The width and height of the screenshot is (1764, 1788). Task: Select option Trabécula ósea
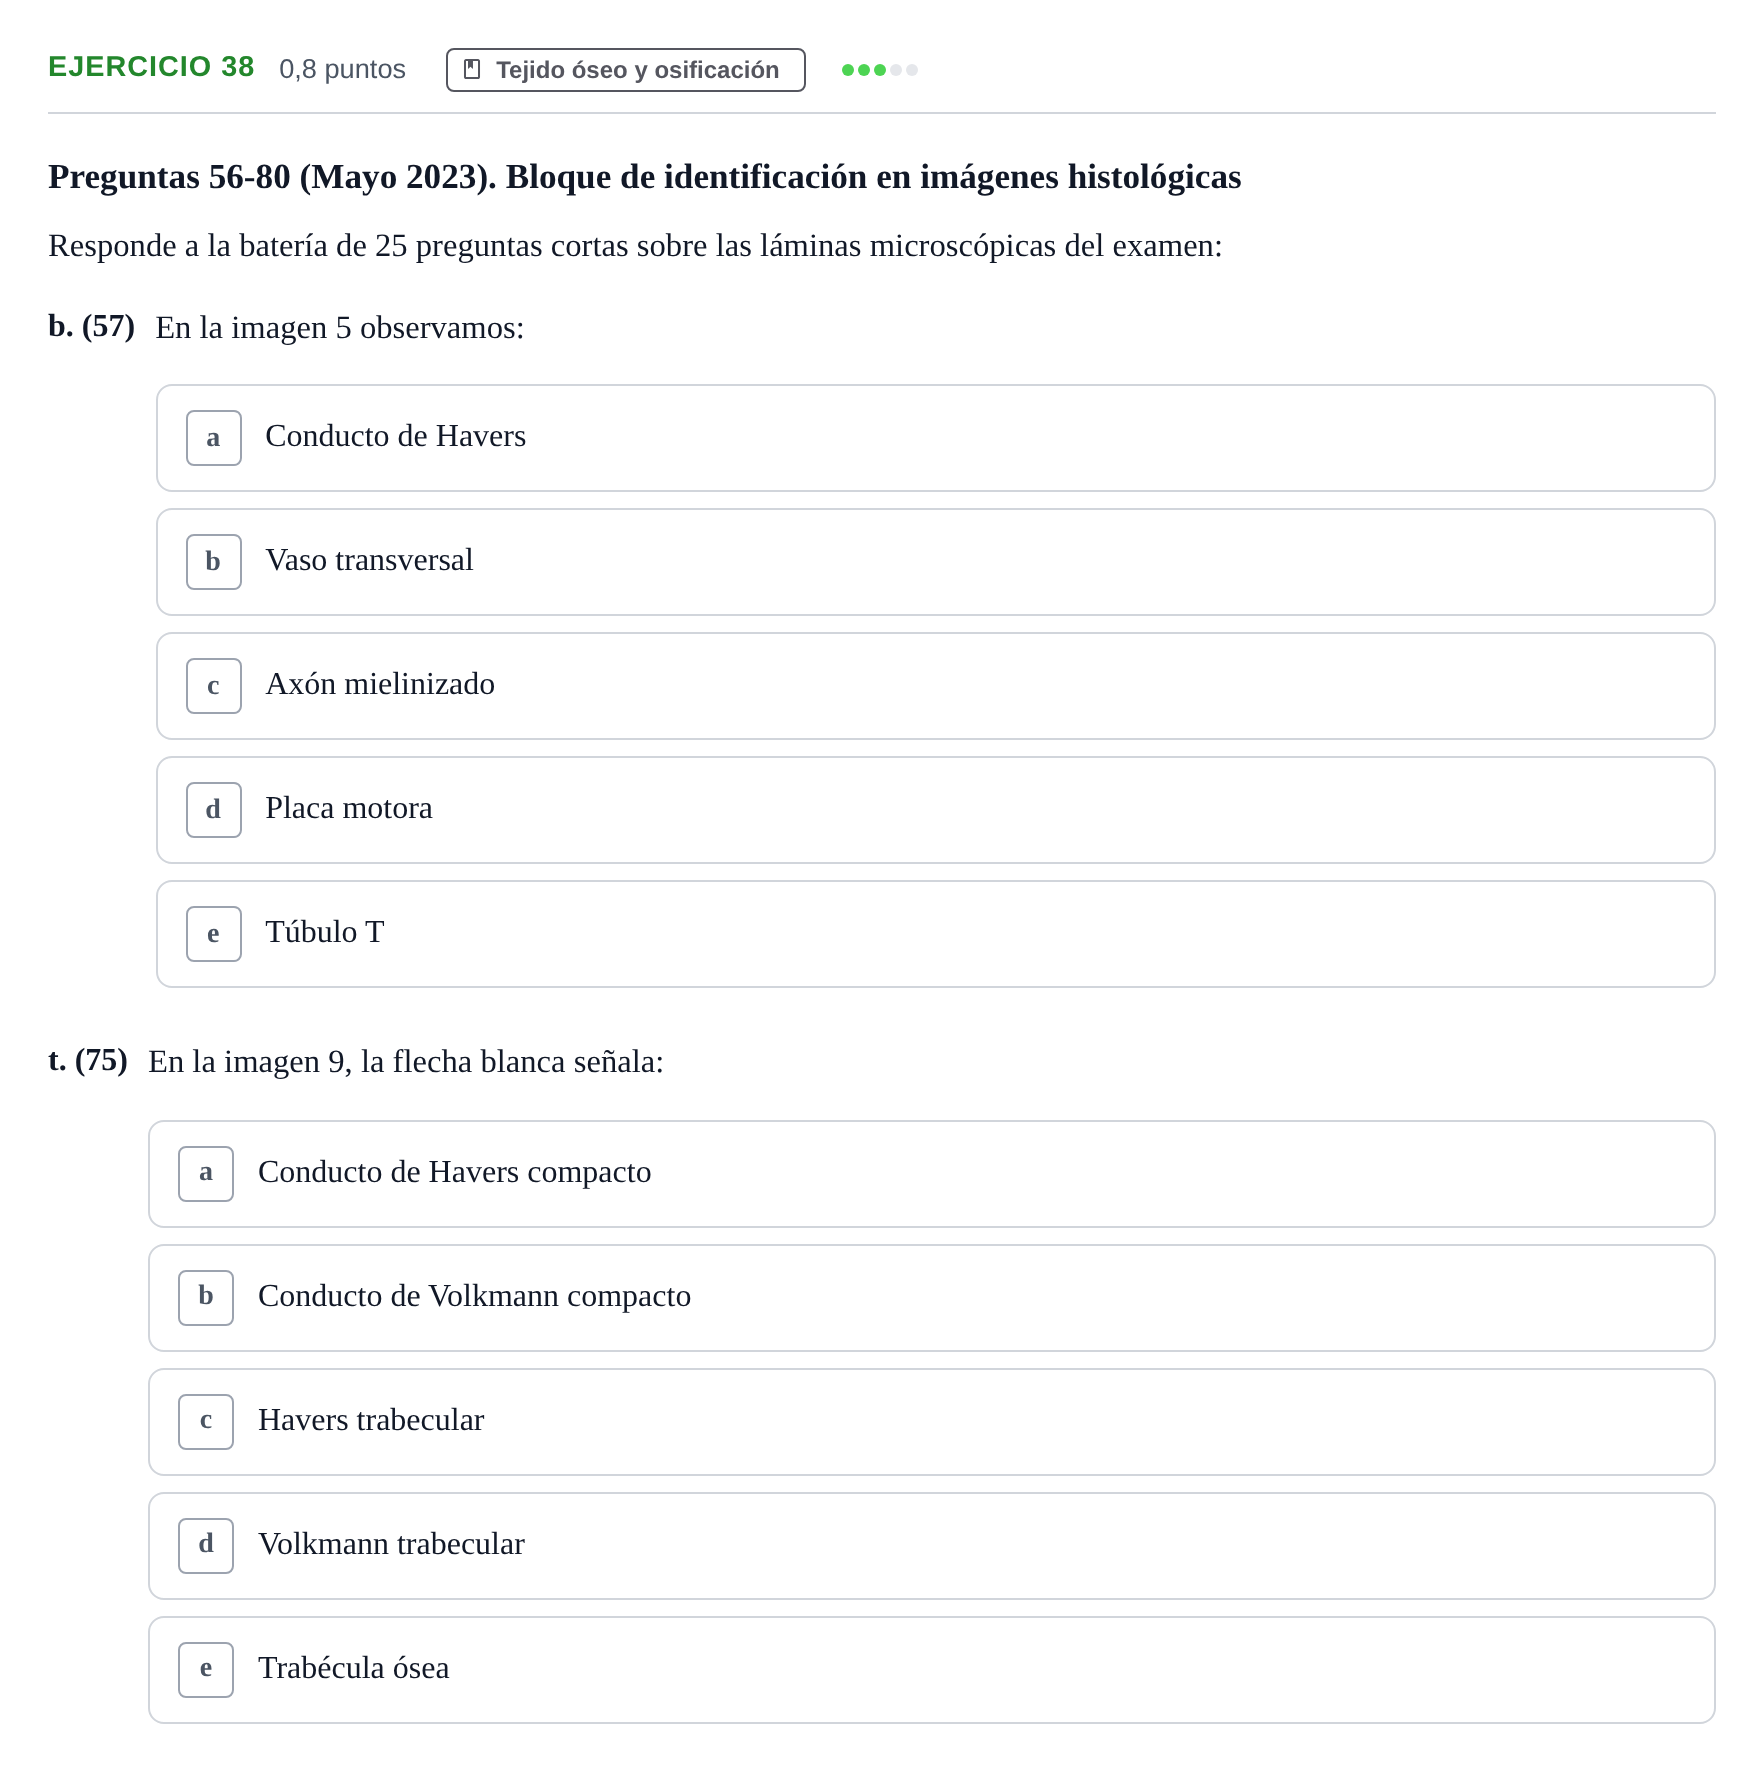click(x=932, y=1670)
